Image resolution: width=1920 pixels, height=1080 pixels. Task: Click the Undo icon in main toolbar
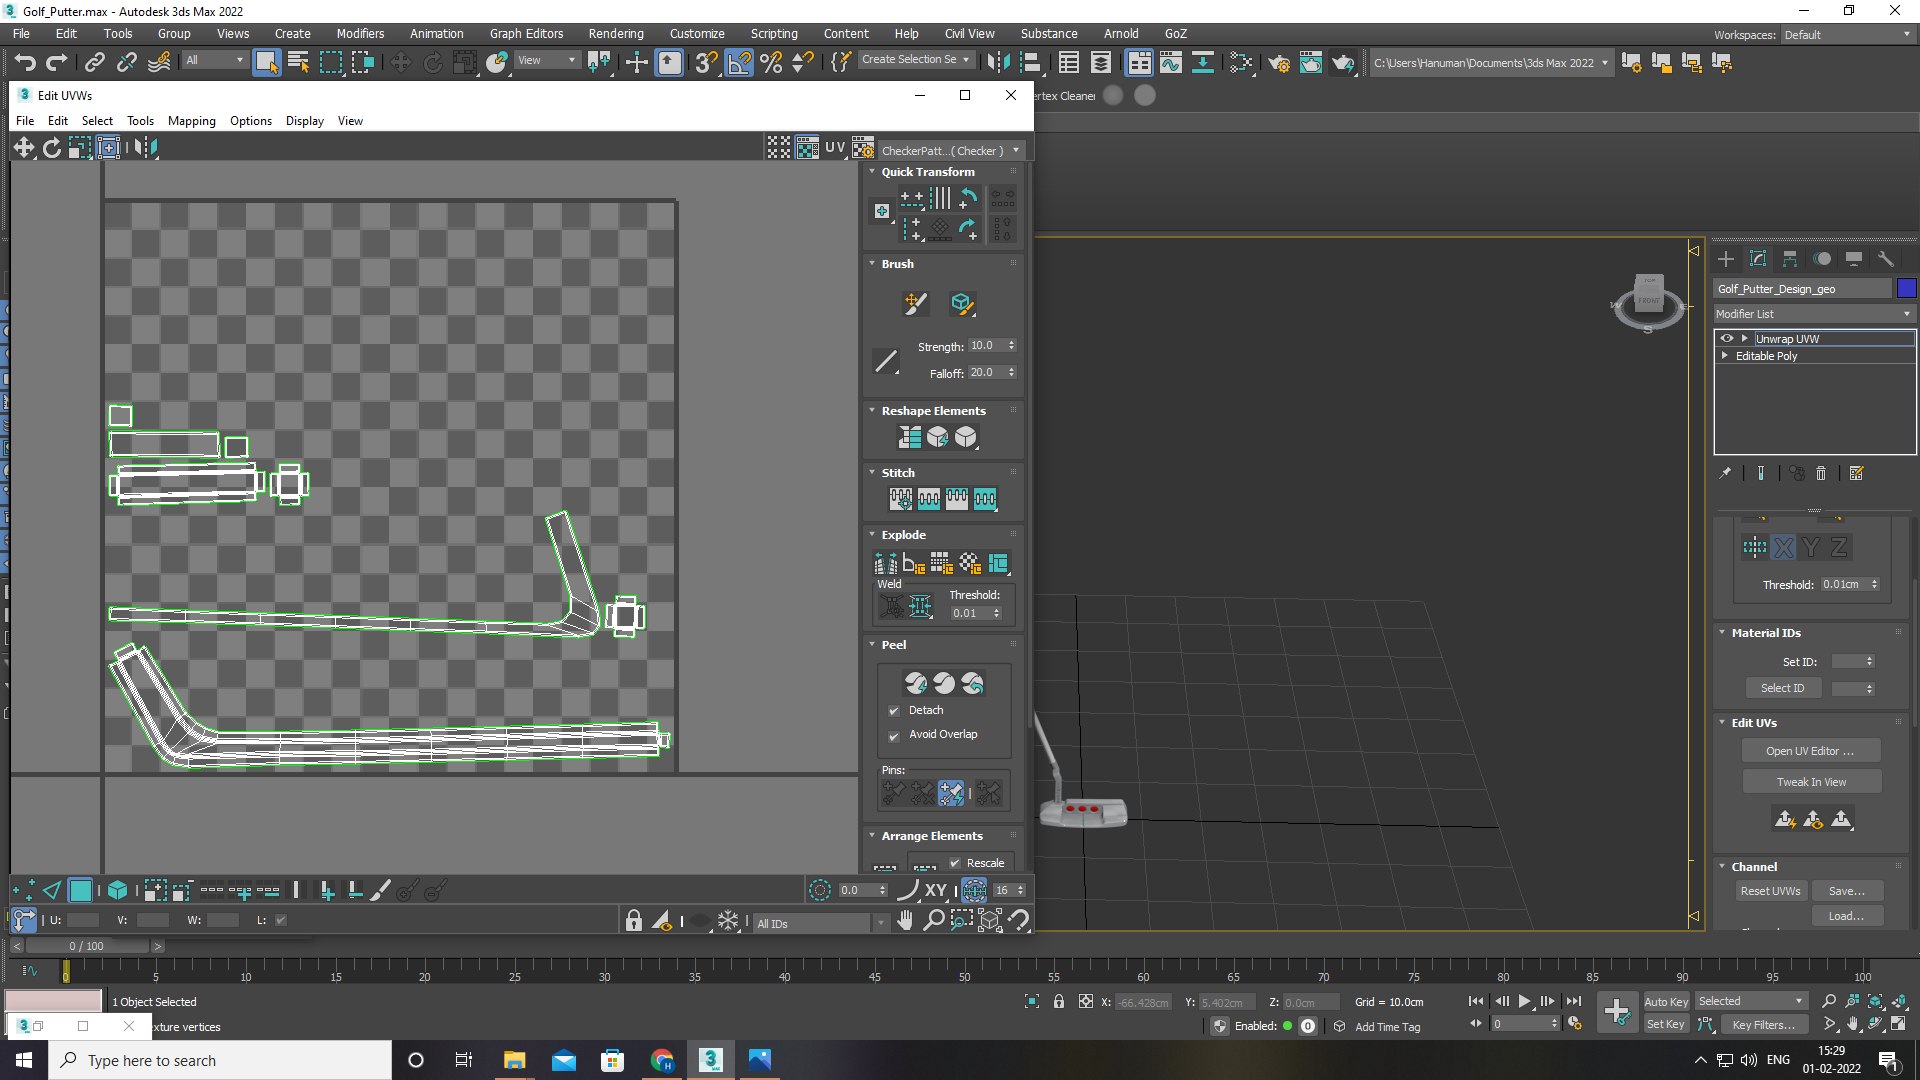pyautogui.click(x=25, y=63)
